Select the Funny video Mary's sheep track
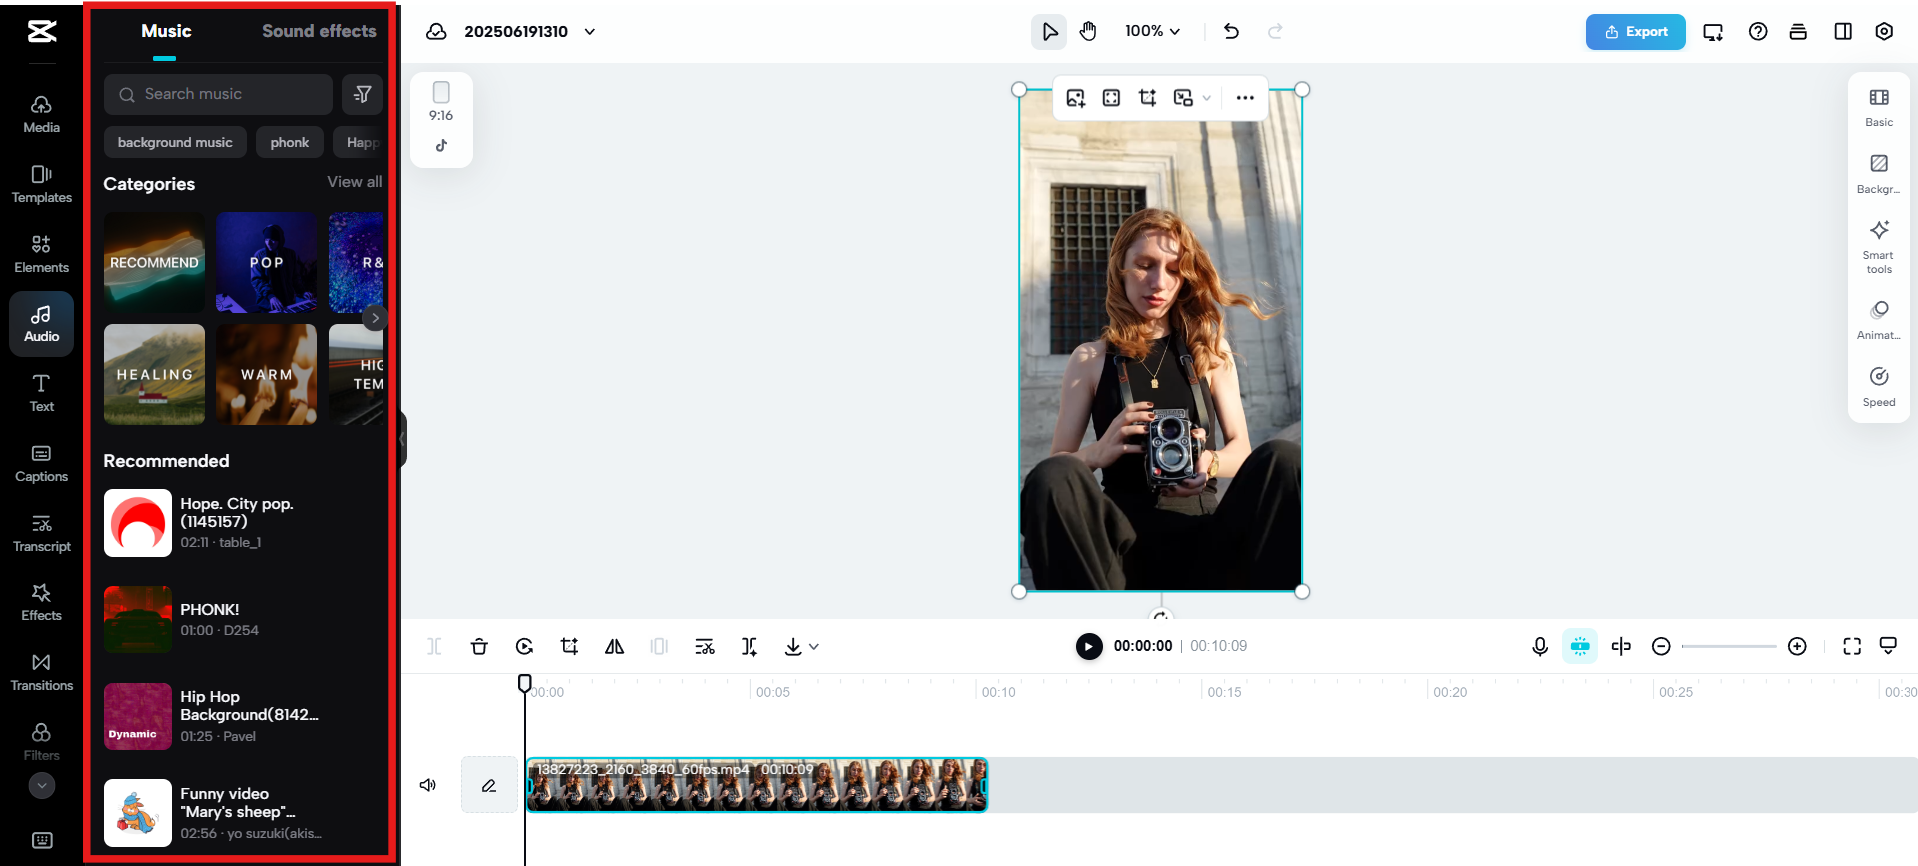 243,813
